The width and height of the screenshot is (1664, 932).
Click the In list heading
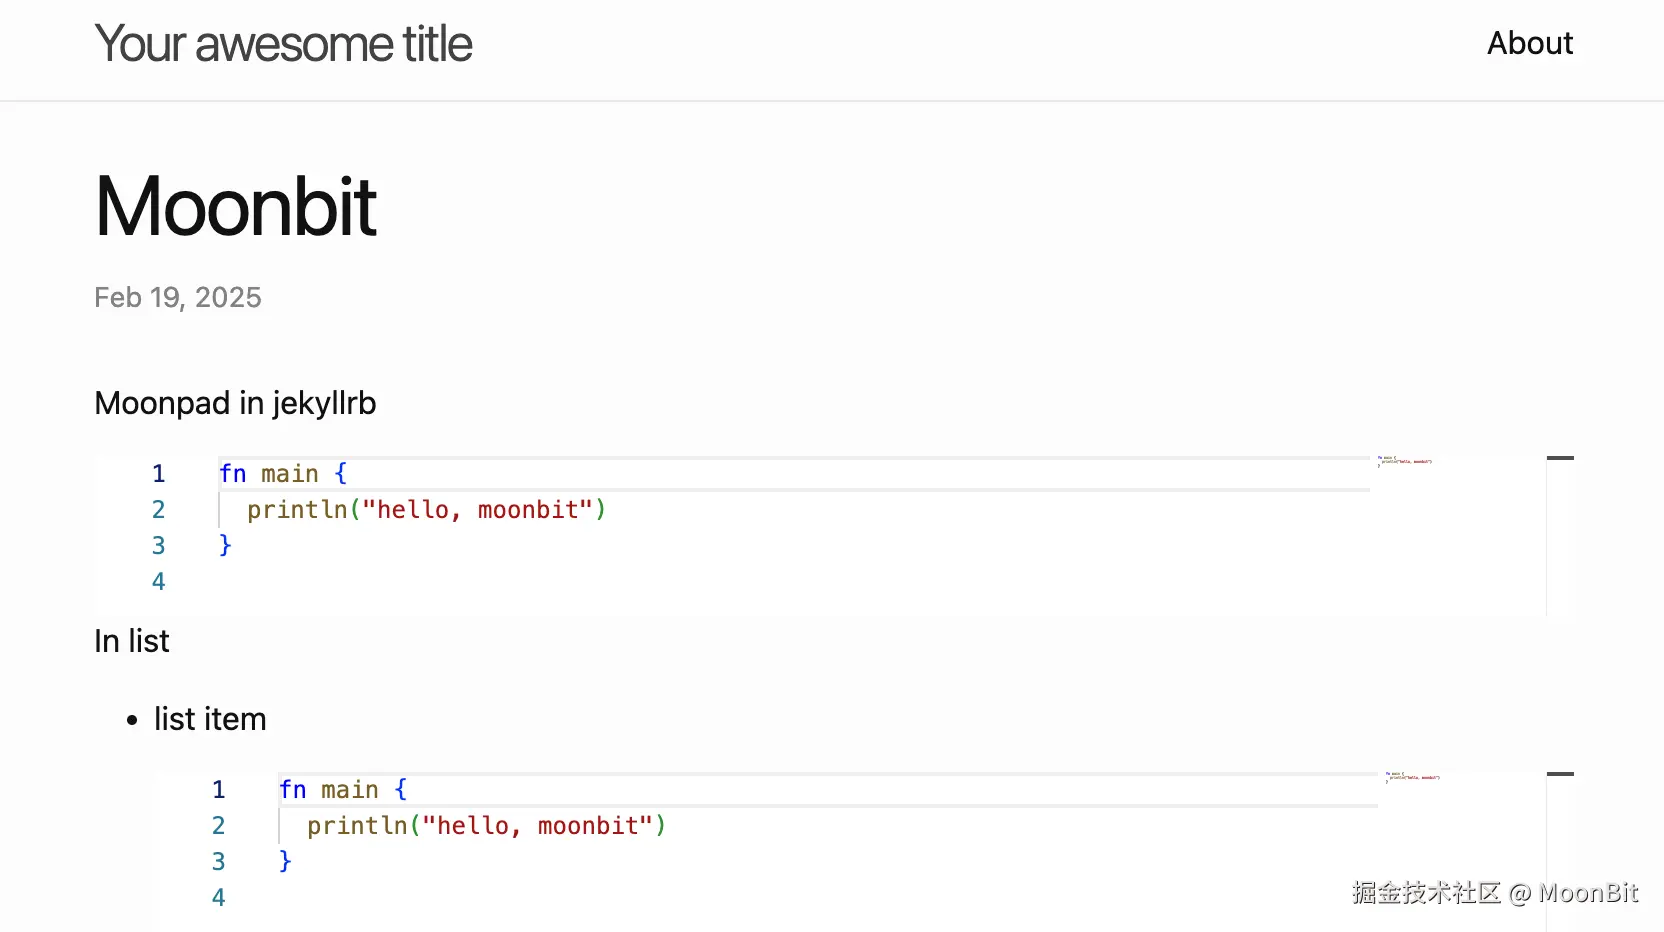point(131,641)
